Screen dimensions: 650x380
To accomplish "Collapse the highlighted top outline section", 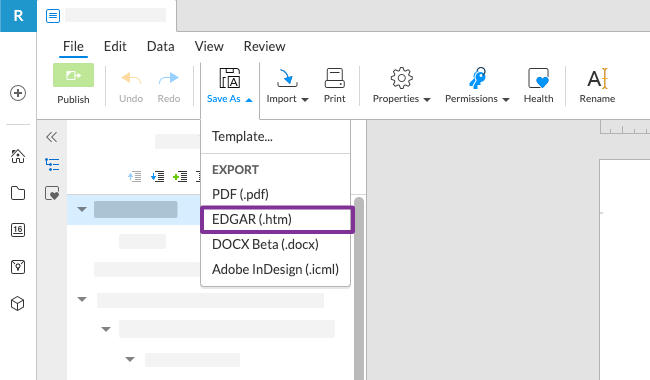I will click(82, 209).
